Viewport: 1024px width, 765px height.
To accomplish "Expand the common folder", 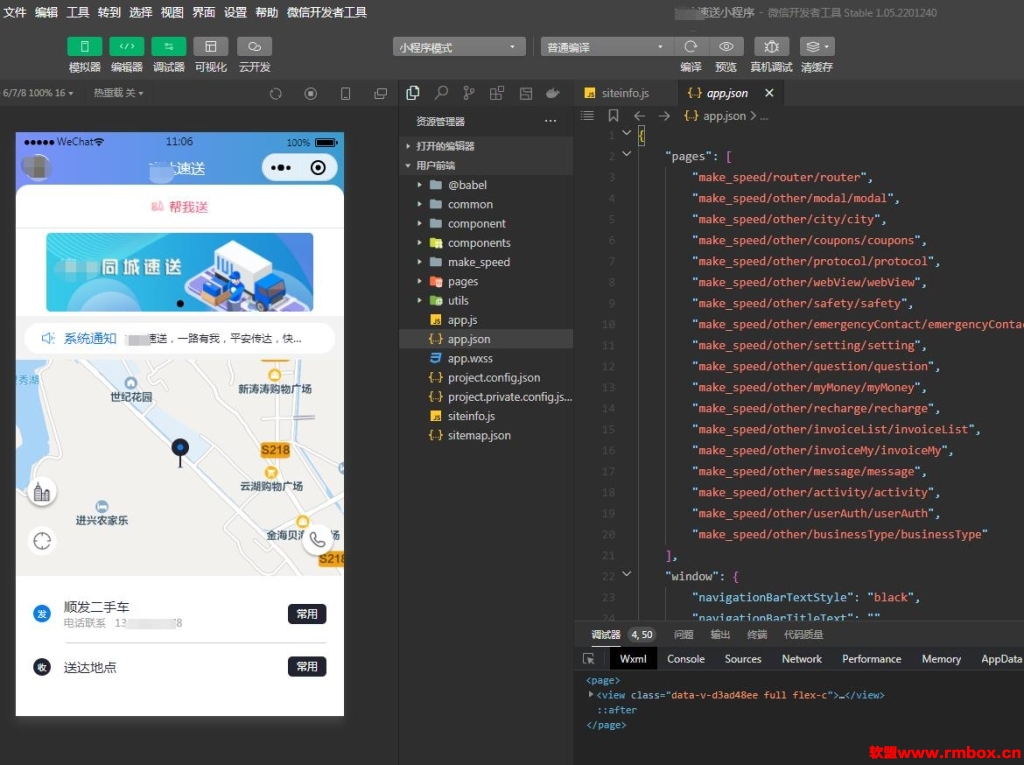I will (487, 204).
